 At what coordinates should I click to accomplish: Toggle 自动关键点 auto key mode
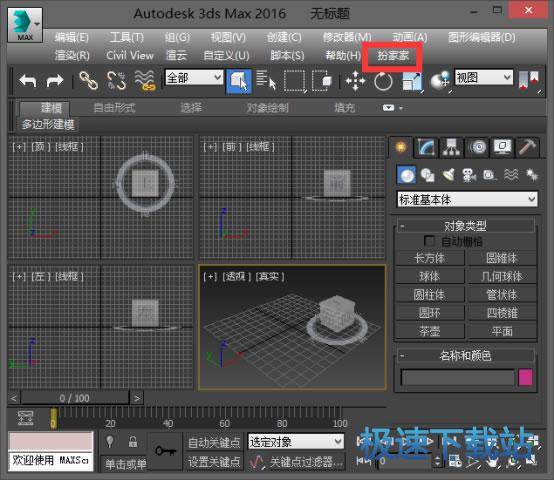pyautogui.click(x=214, y=442)
